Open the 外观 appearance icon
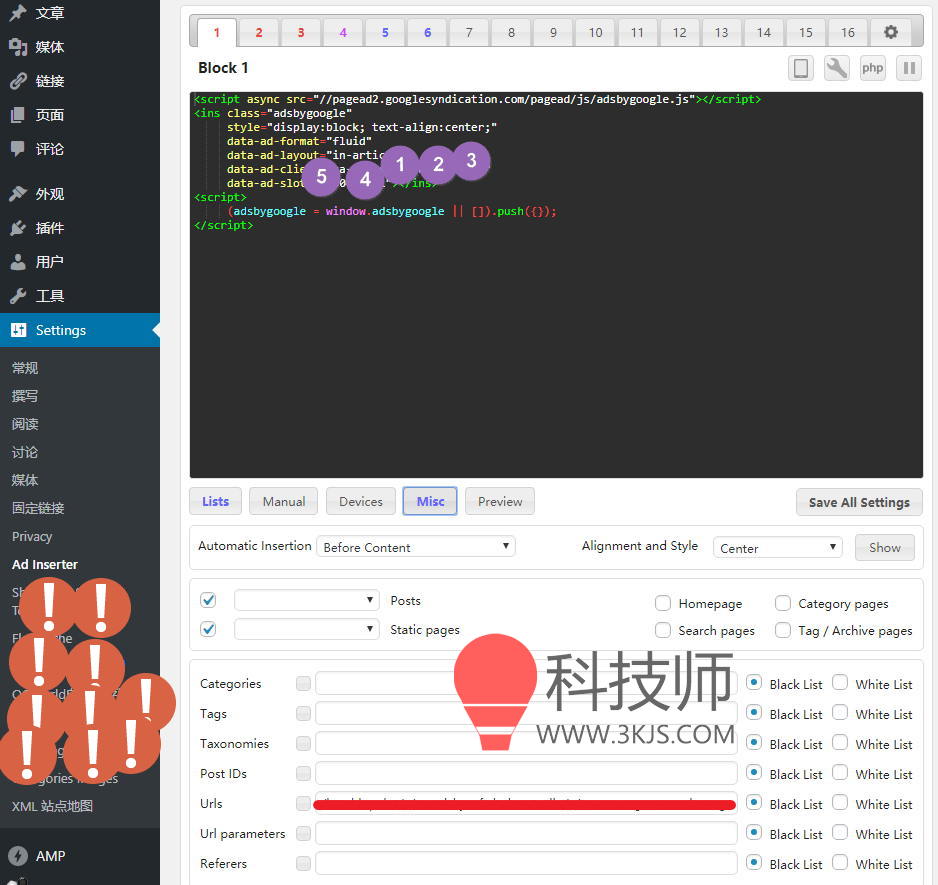The width and height of the screenshot is (938, 885). 18,194
